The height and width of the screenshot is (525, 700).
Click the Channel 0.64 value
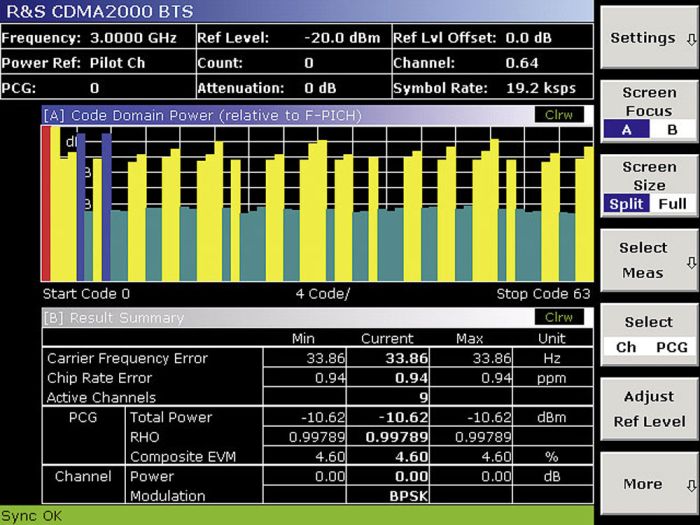(521, 63)
